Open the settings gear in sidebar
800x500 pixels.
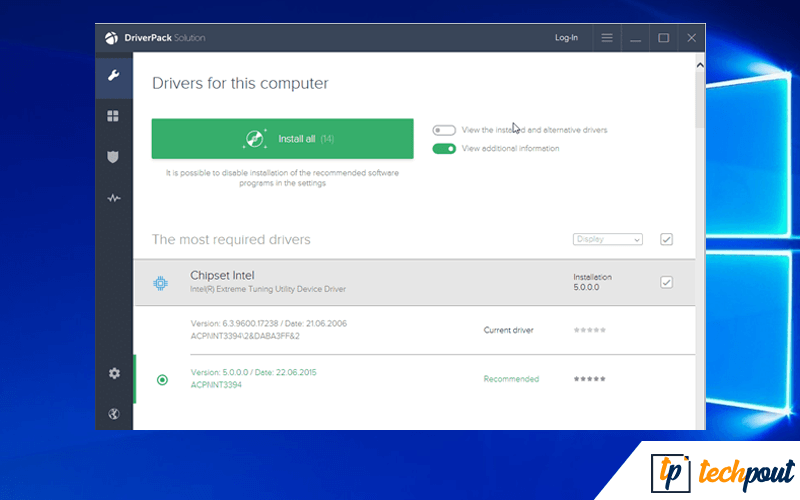[x=114, y=373]
